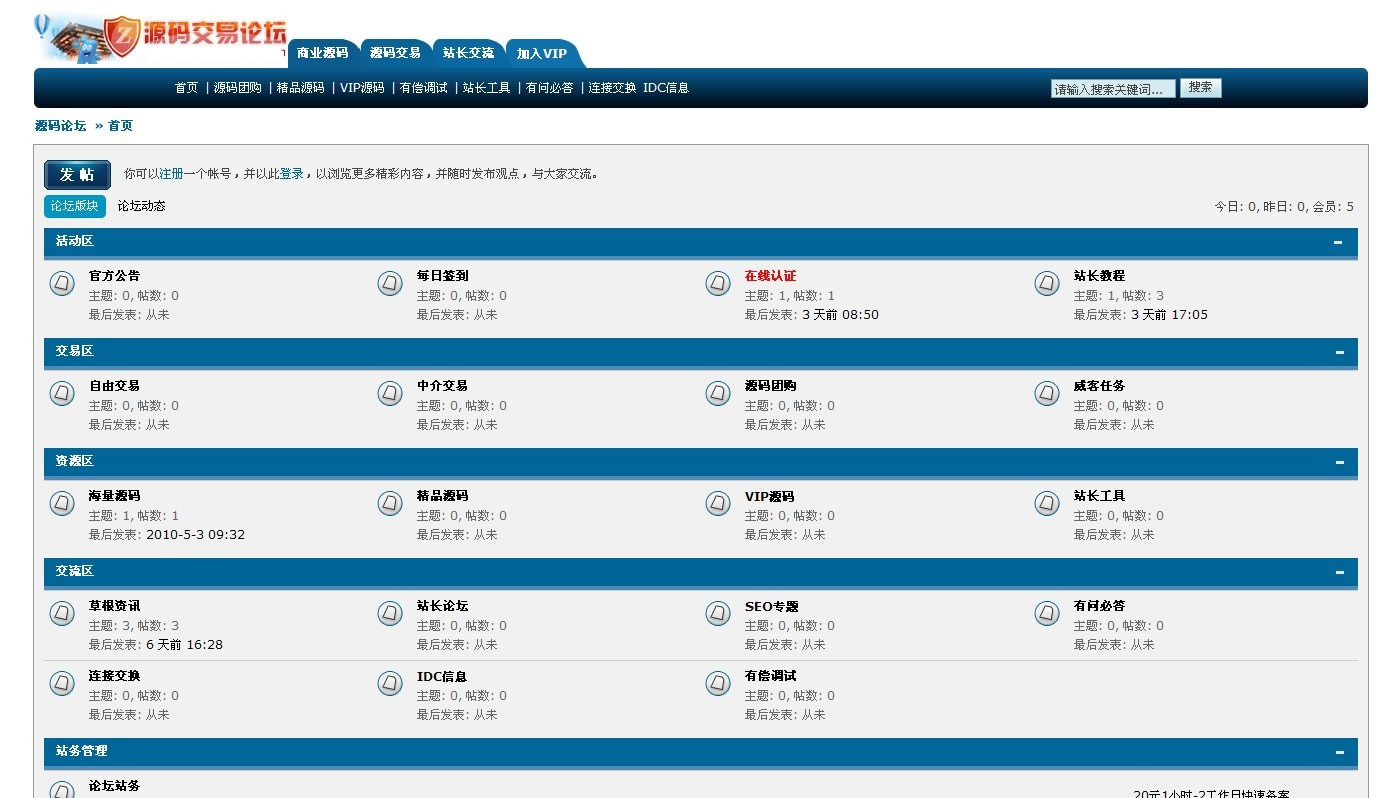The width and height of the screenshot is (1384, 798).
Task: Collapse the 交流区 section
Action: coord(1338,572)
